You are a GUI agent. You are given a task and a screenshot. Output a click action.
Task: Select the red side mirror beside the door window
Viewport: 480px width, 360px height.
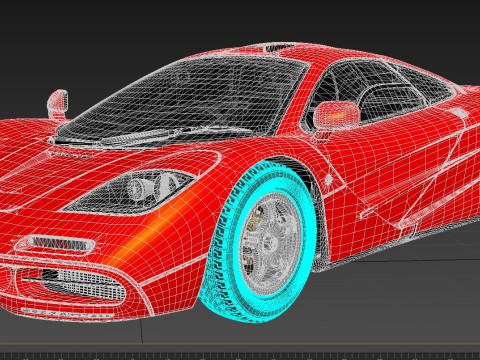336,116
